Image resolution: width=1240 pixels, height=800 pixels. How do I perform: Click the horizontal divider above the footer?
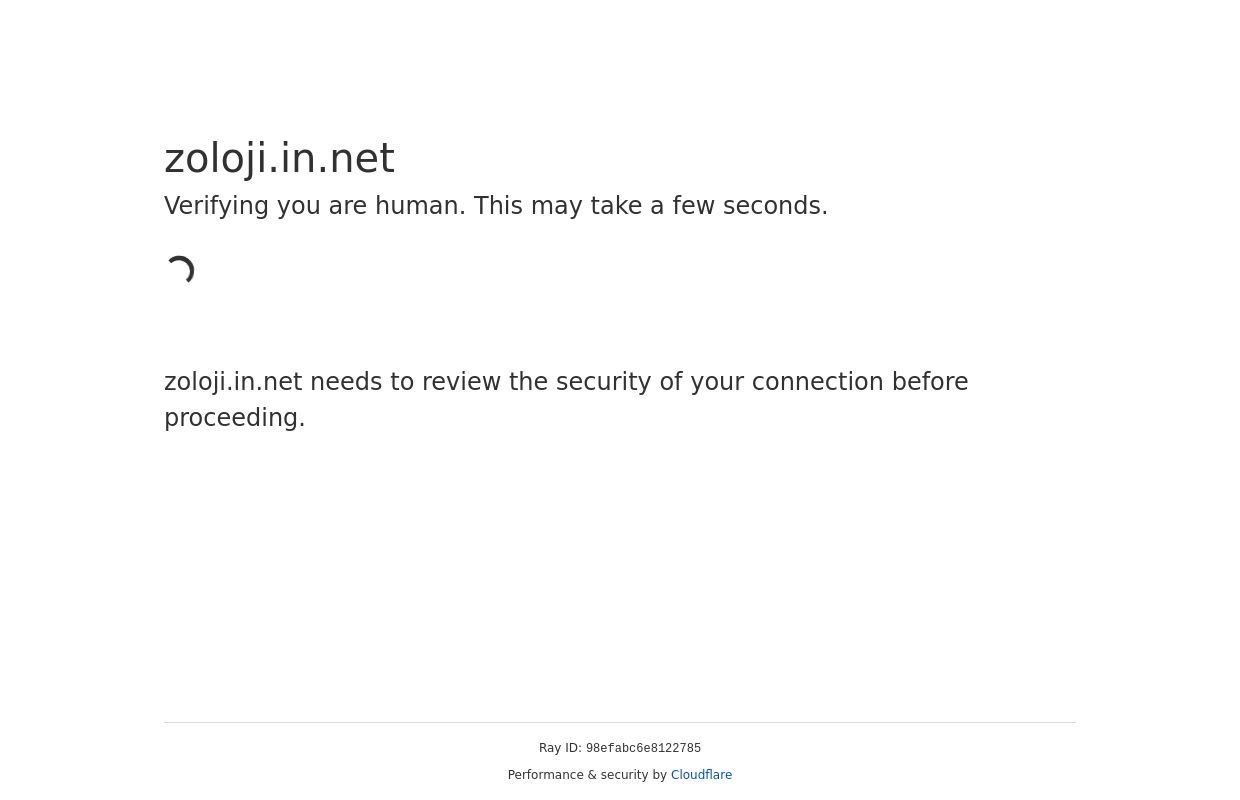tap(620, 722)
